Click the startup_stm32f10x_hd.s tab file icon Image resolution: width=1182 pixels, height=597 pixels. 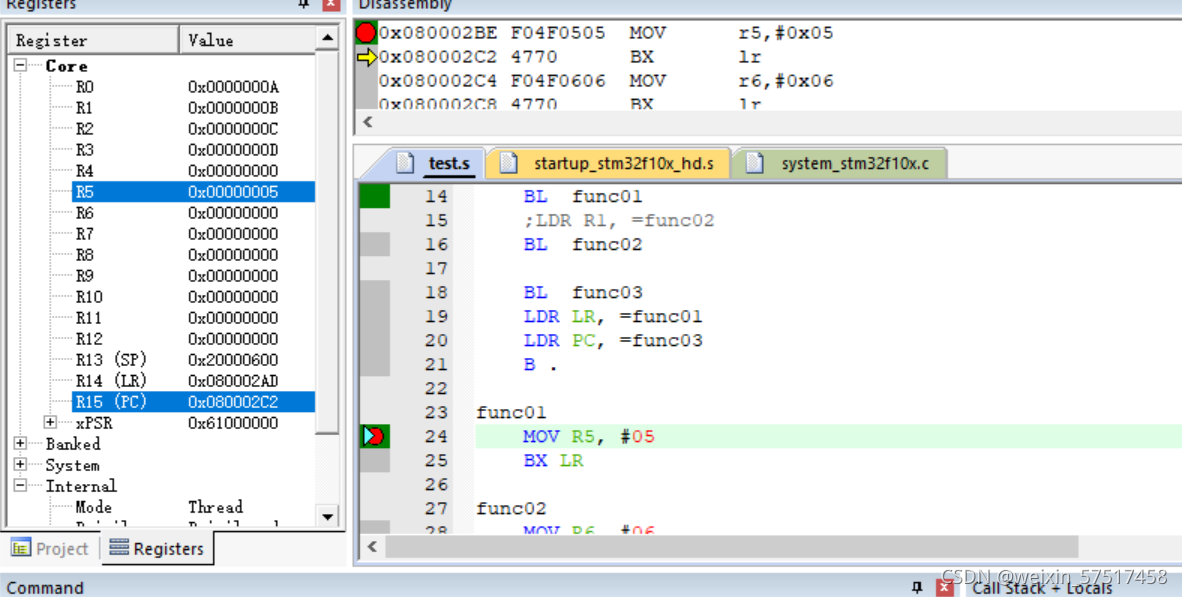[x=509, y=163]
